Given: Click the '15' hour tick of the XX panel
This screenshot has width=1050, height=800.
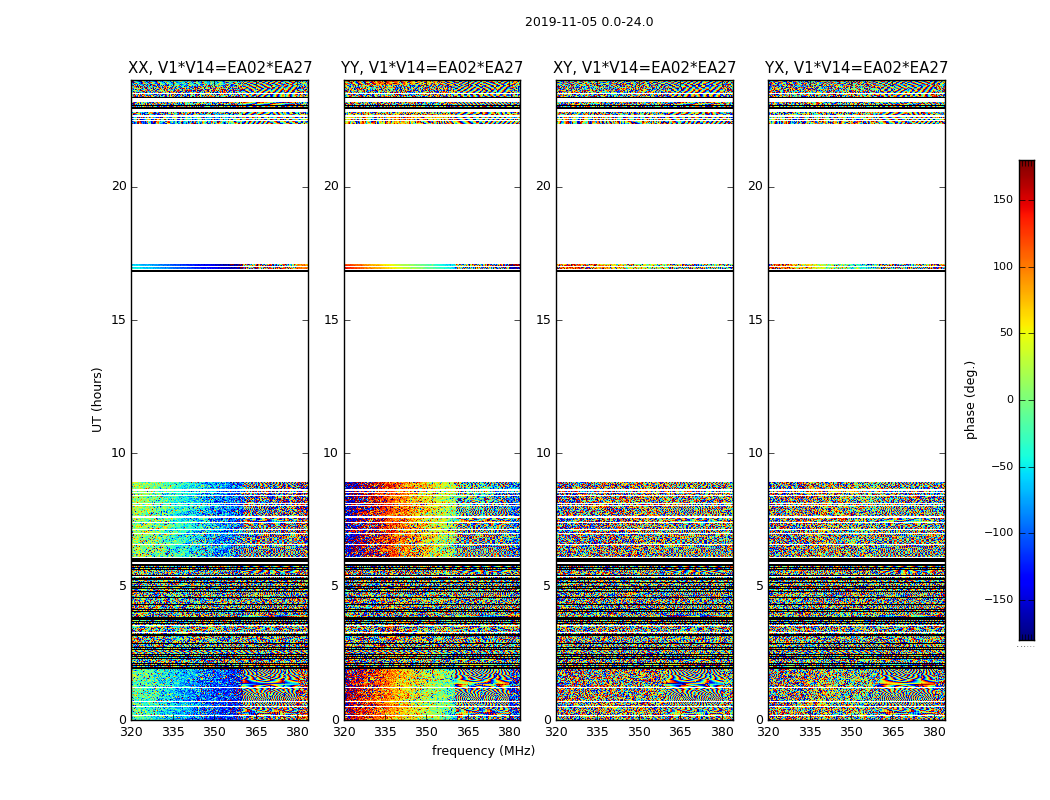Looking at the screenshot, I should pyautogui.click(x=119, y=320).
